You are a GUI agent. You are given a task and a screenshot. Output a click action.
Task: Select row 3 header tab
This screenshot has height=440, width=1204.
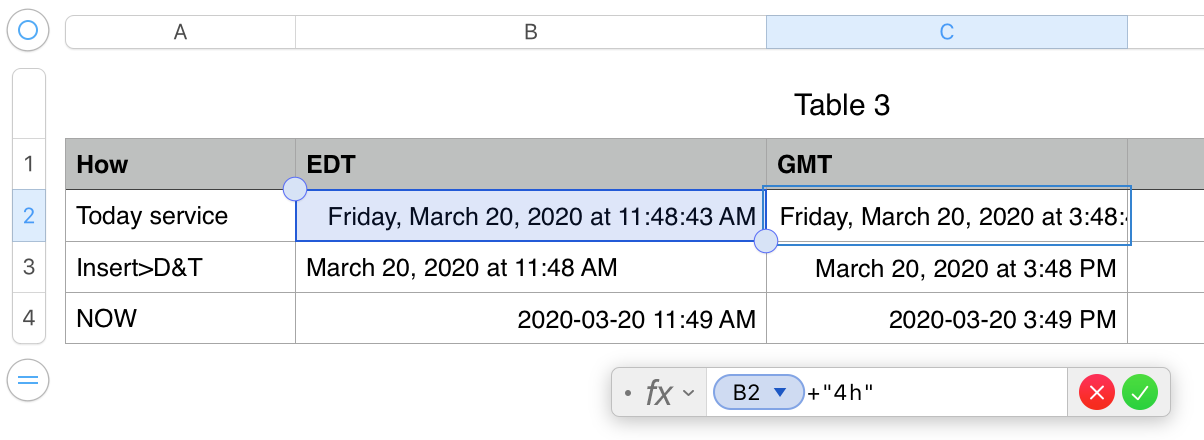point(28,267)
